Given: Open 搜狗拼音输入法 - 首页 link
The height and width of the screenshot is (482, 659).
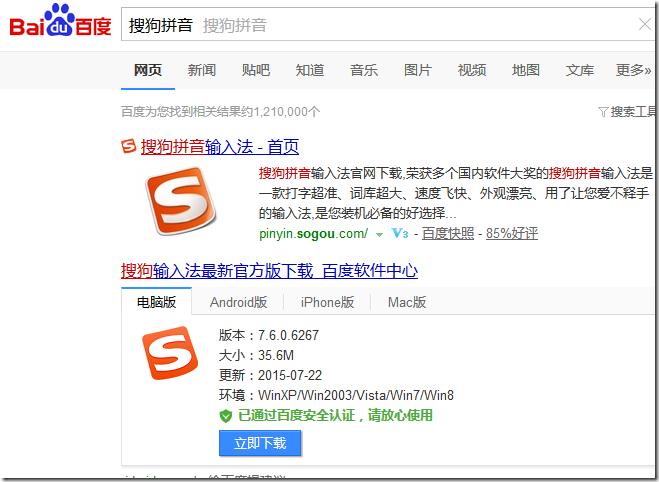Looking at the screenshot, I should coord(220,147).
